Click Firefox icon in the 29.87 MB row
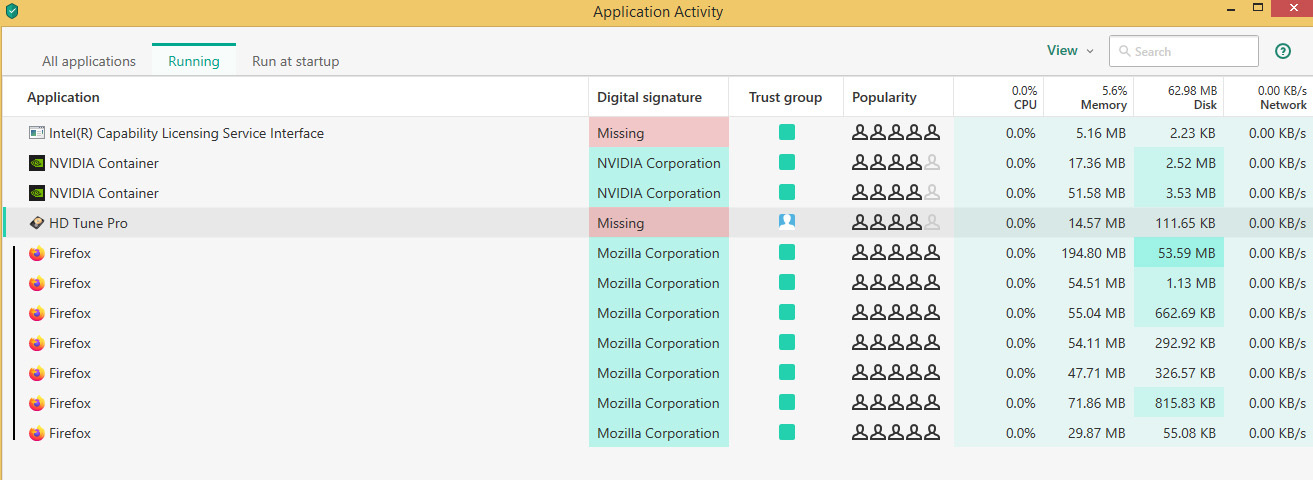Viewport: 1313px width, 480px height. coord(37,433)
